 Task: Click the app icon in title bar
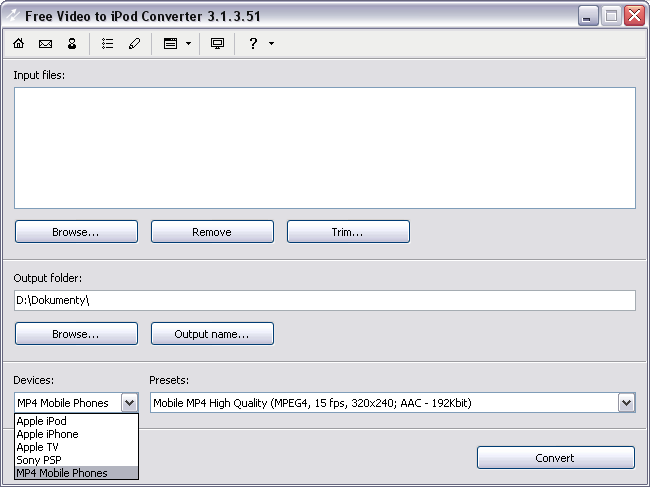tap(13, 16)
